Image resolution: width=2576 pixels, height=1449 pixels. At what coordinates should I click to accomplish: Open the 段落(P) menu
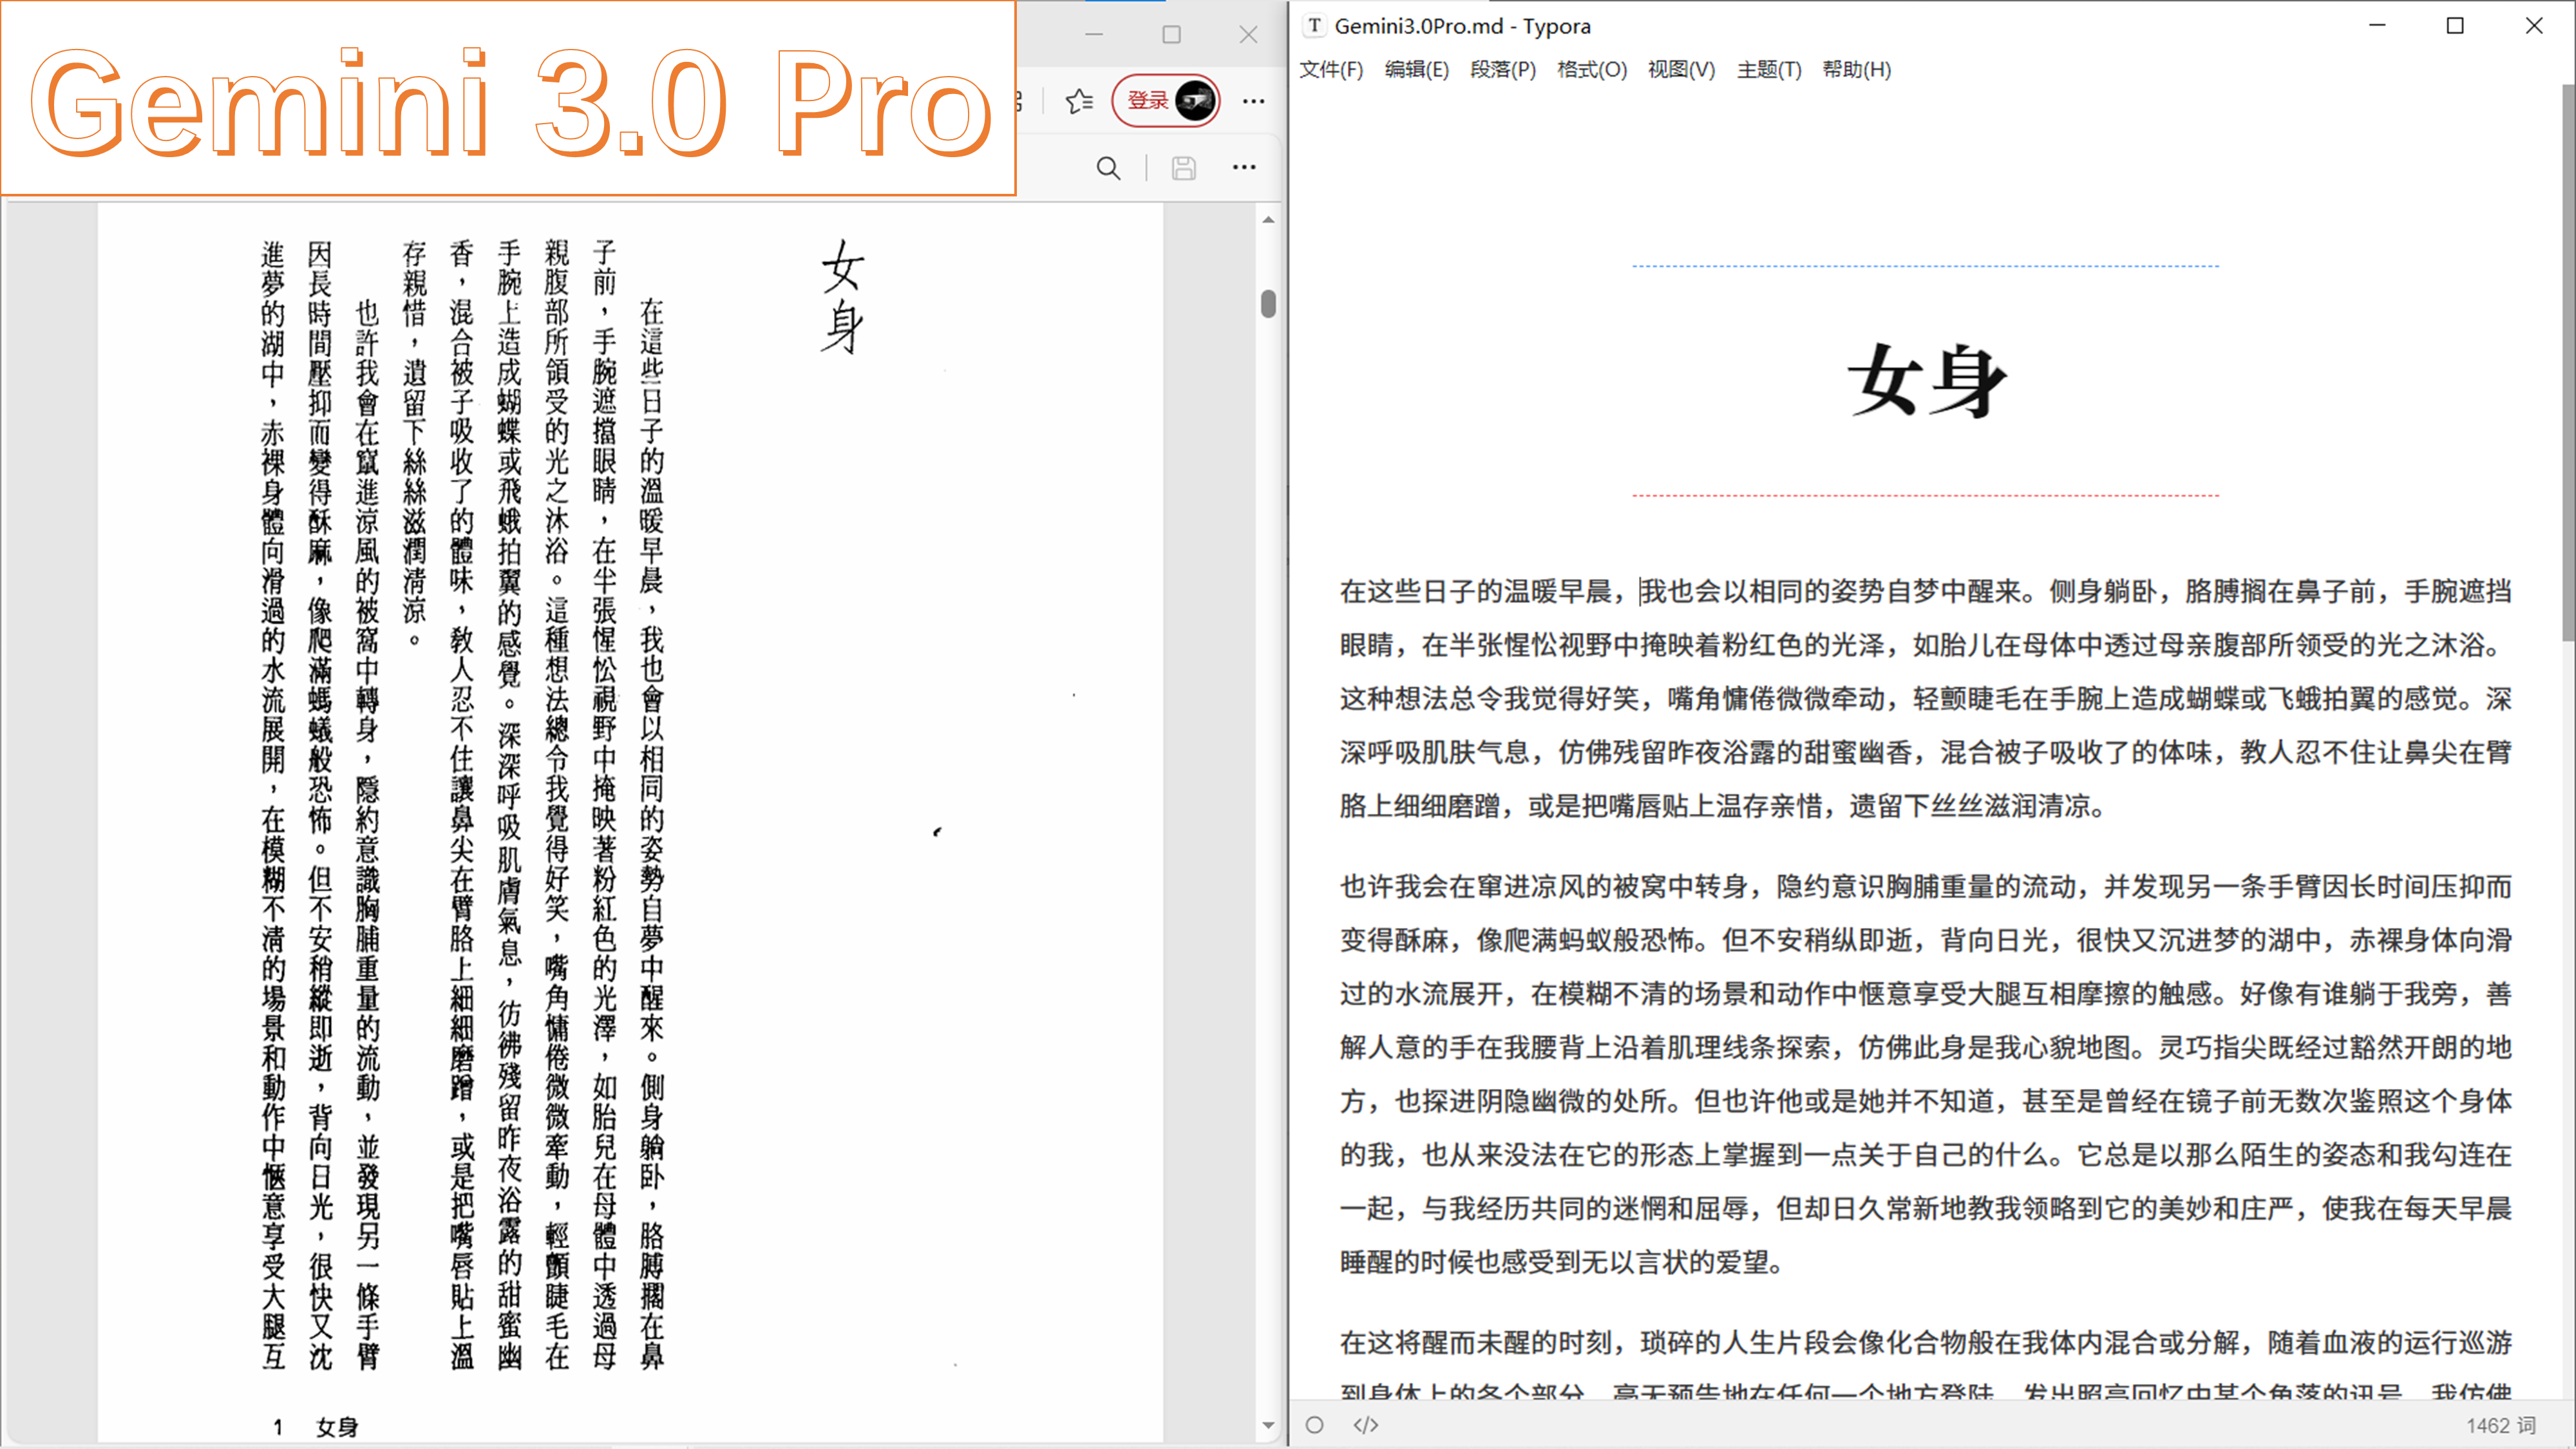1503,70
